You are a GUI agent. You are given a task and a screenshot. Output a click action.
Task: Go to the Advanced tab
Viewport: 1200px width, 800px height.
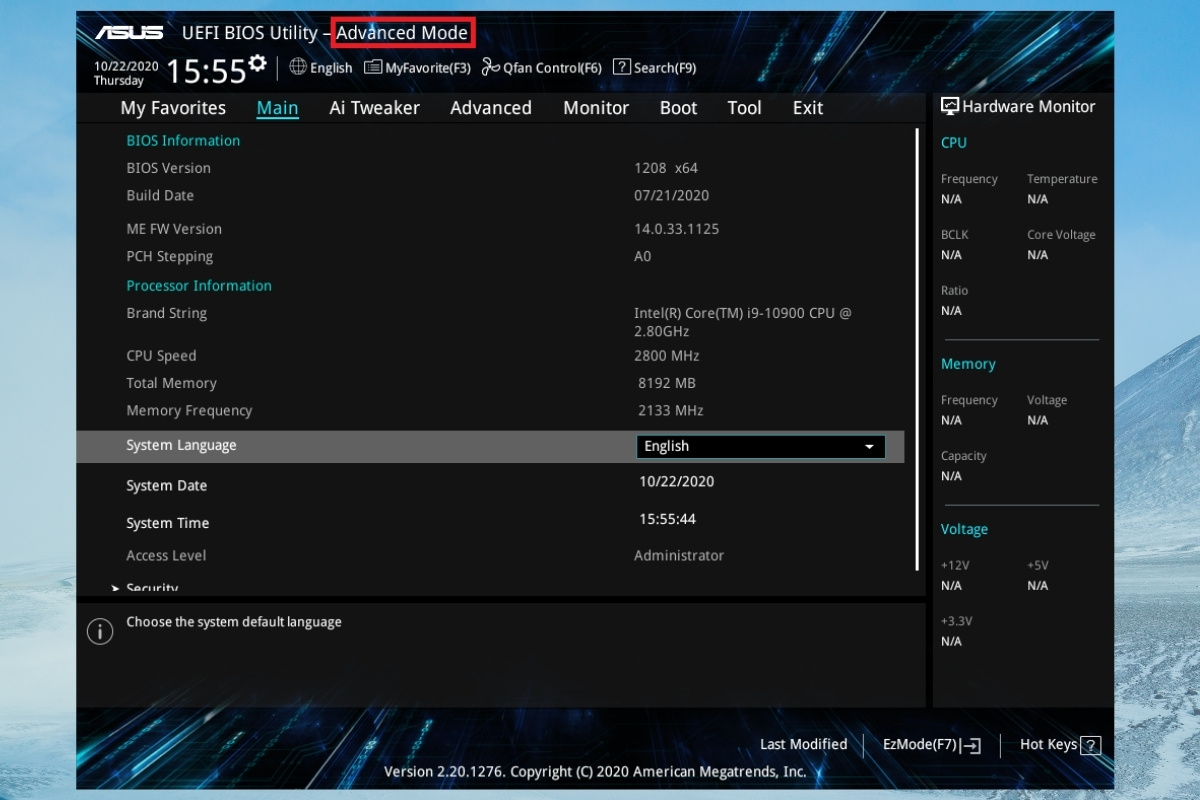point(490,108)
